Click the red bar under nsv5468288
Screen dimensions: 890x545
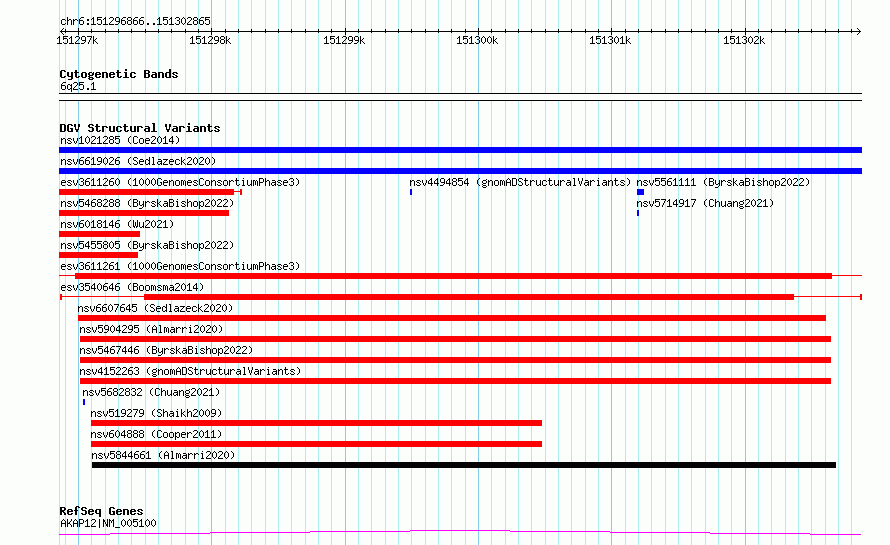144,213
